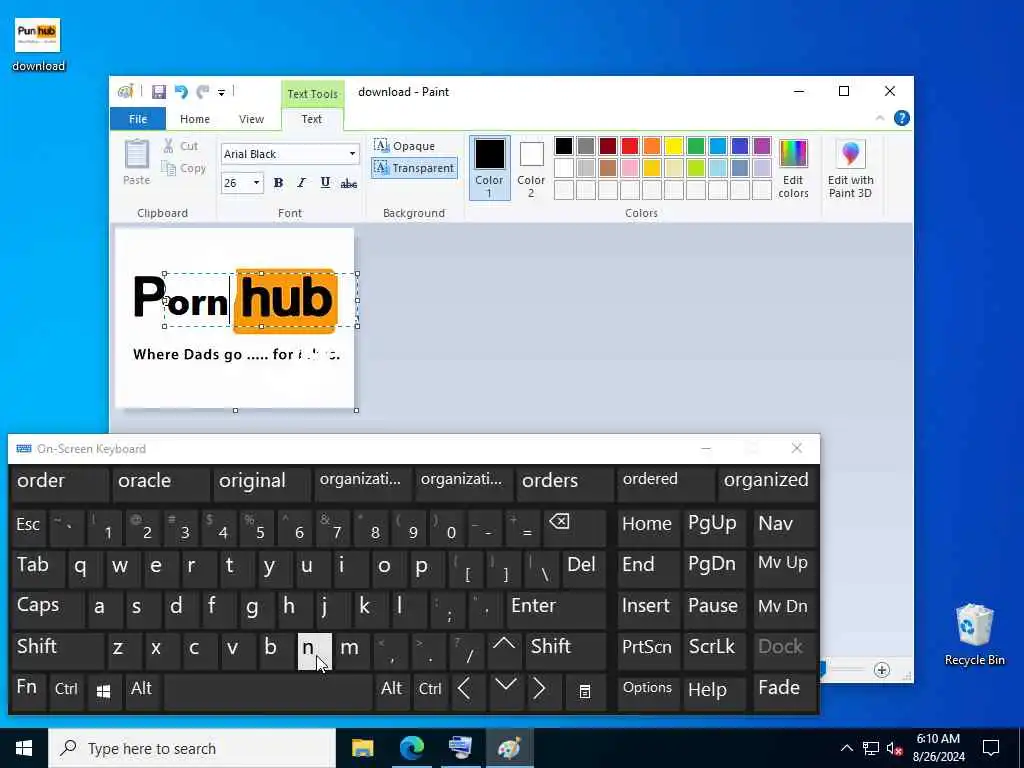Screen dimensions: 1024x768
Task: Open the Customize Quick Access Toolbar arrow
Action: [221, 93]
